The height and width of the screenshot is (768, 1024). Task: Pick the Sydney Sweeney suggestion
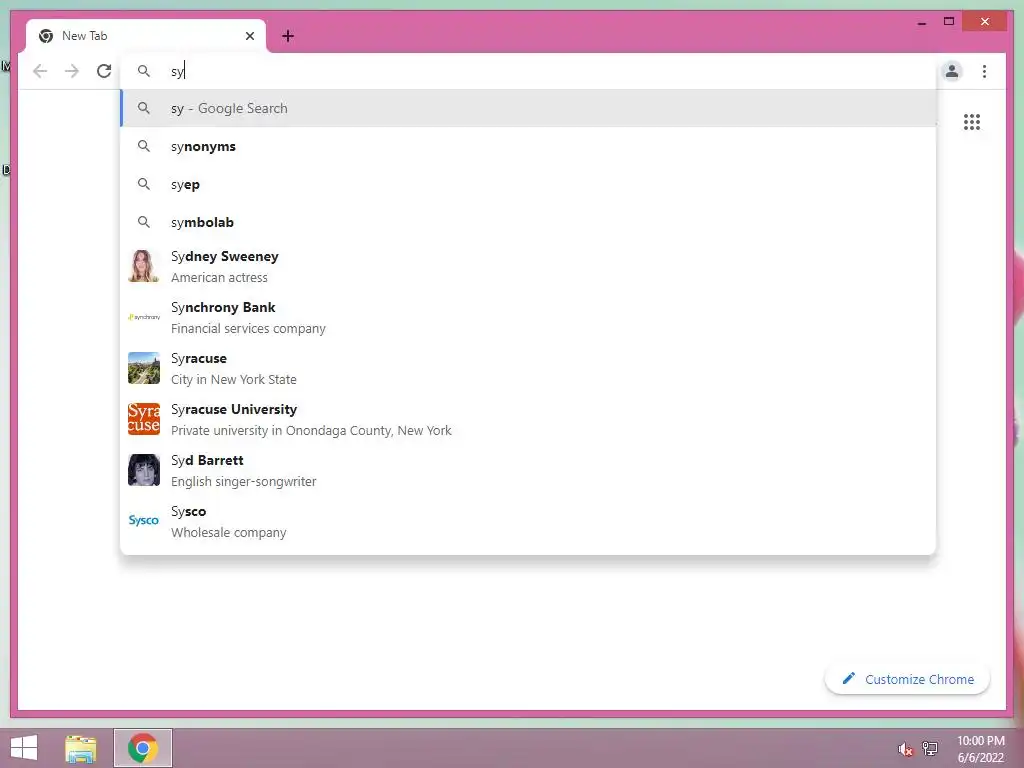click(528, 266)
